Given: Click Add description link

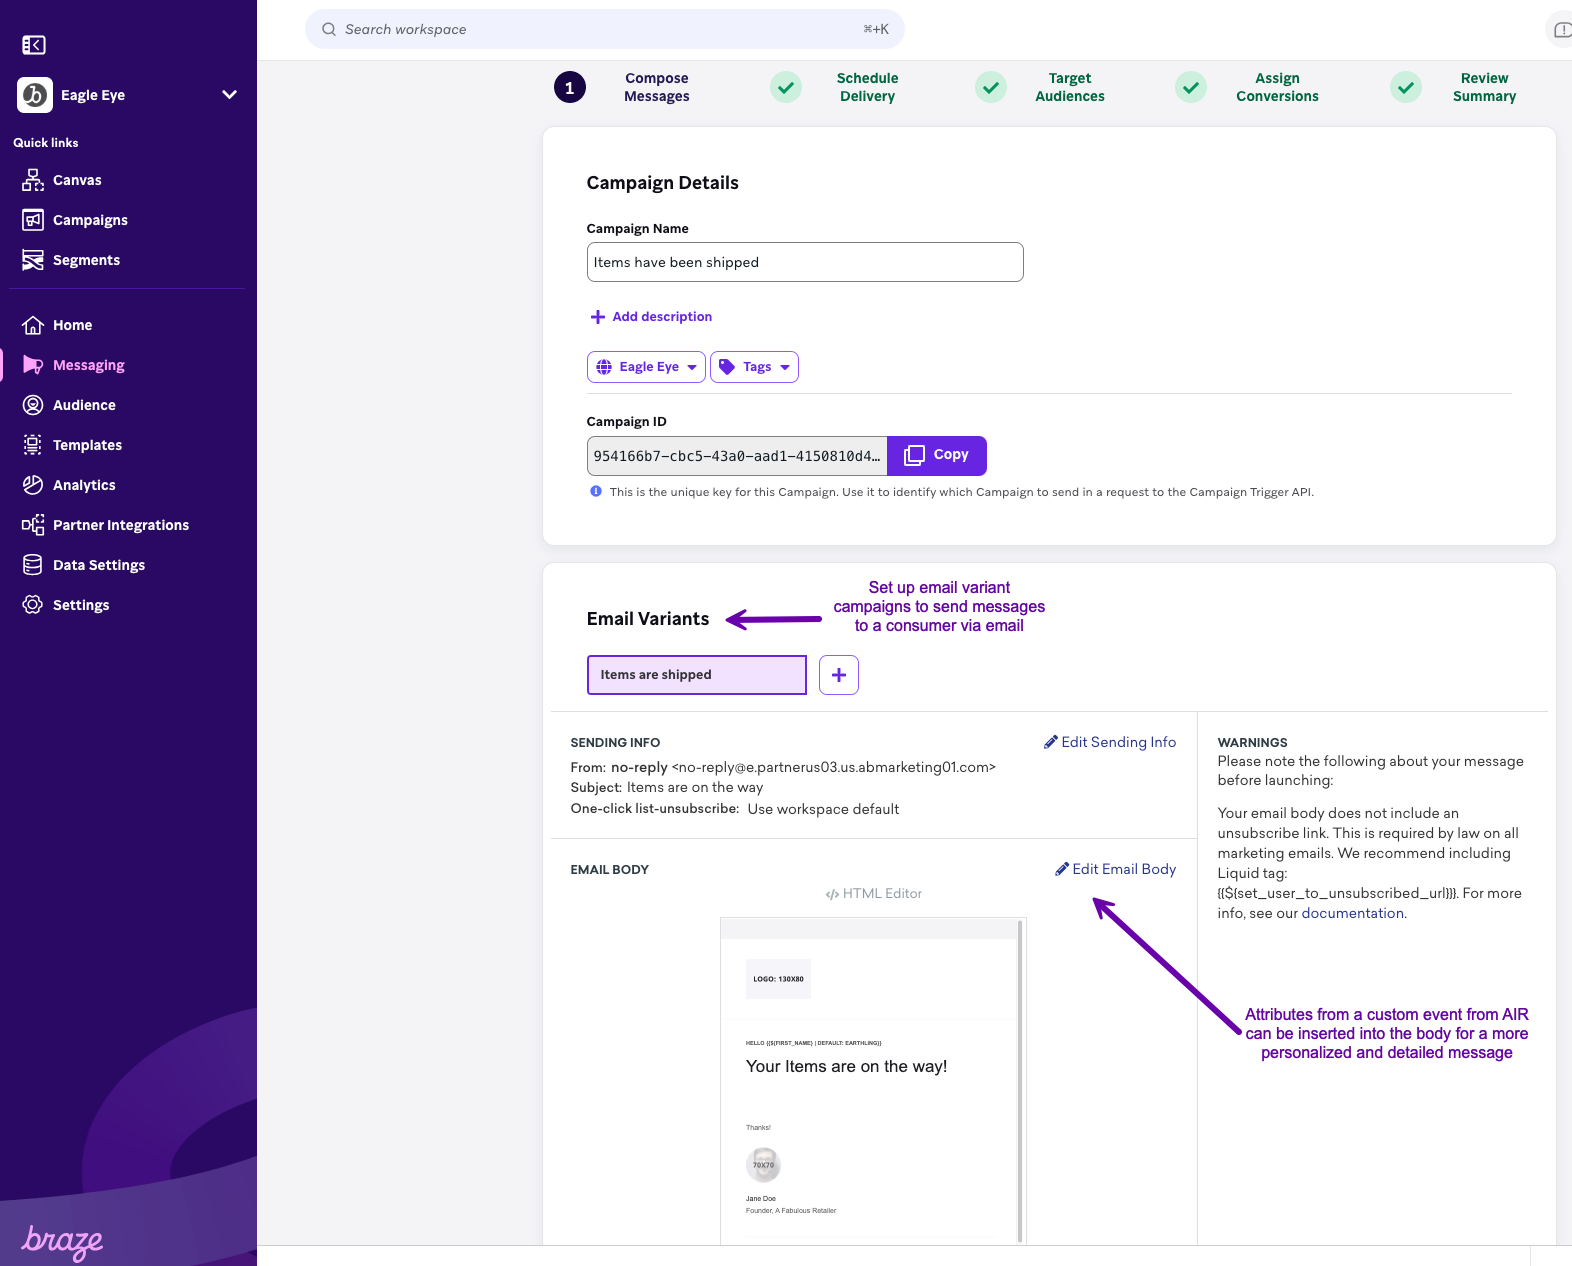Looking at the screenshot, I should point(662,317).
